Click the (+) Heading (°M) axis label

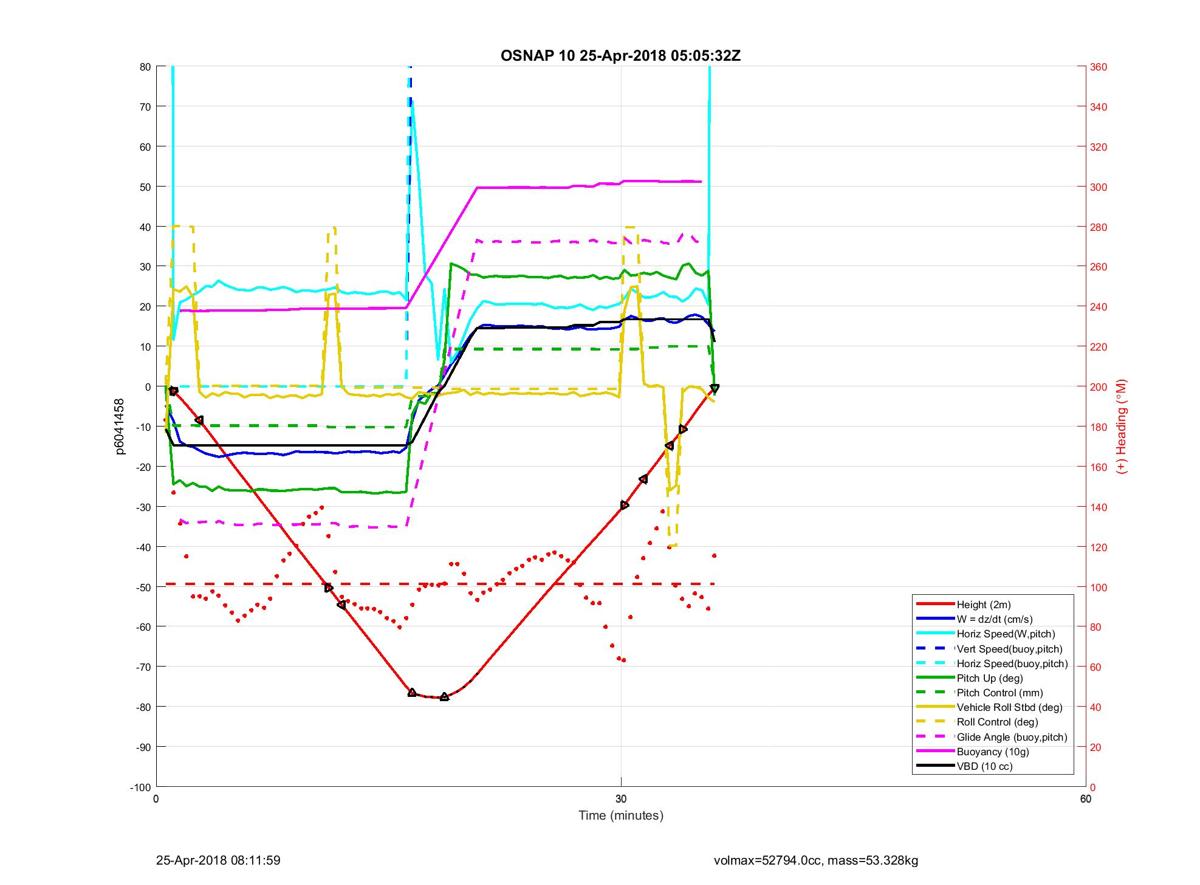pos(1123,426)
